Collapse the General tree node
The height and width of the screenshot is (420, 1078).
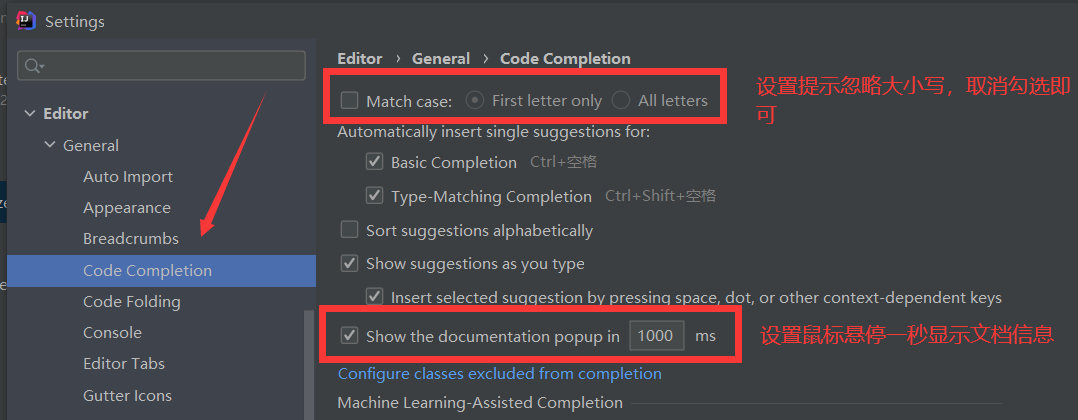(50, 146)
